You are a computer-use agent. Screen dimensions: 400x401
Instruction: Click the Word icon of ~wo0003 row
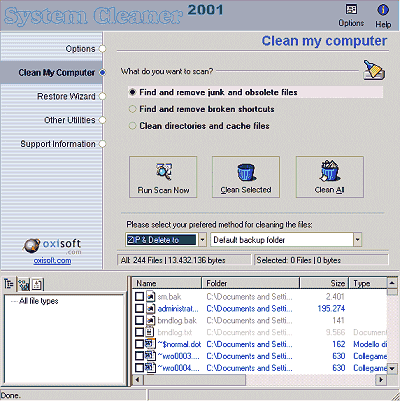[x=150, y=356]
